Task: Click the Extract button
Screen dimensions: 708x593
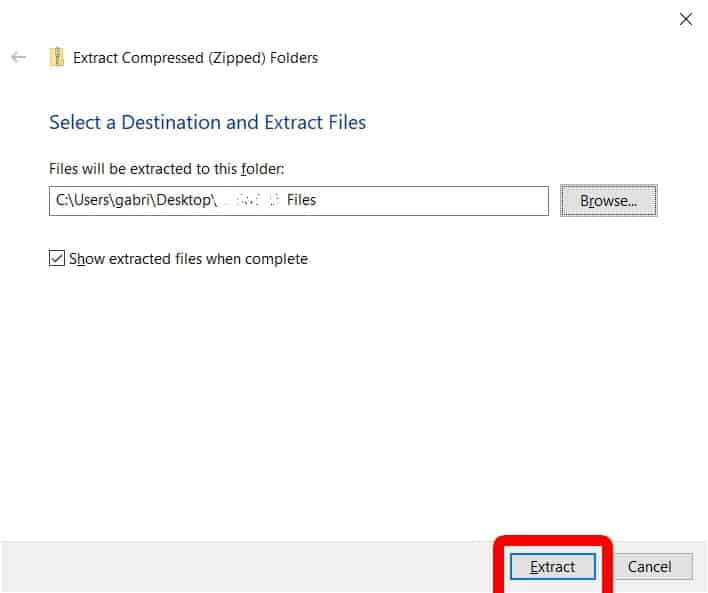Action: [553, 566]
